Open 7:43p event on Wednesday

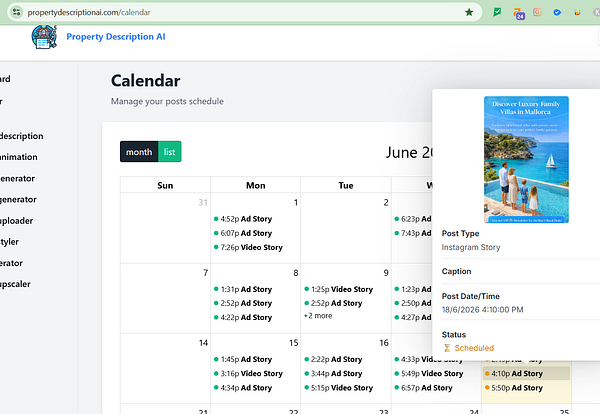[413, 233]
